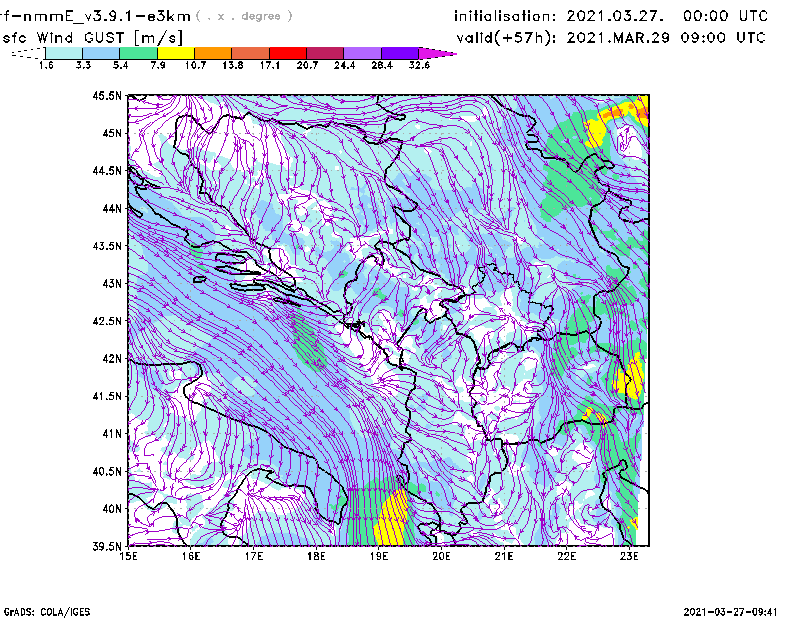Click the 23E longitude label
The width and height of the screenshot is (800, 618).
tap(629, 556)
